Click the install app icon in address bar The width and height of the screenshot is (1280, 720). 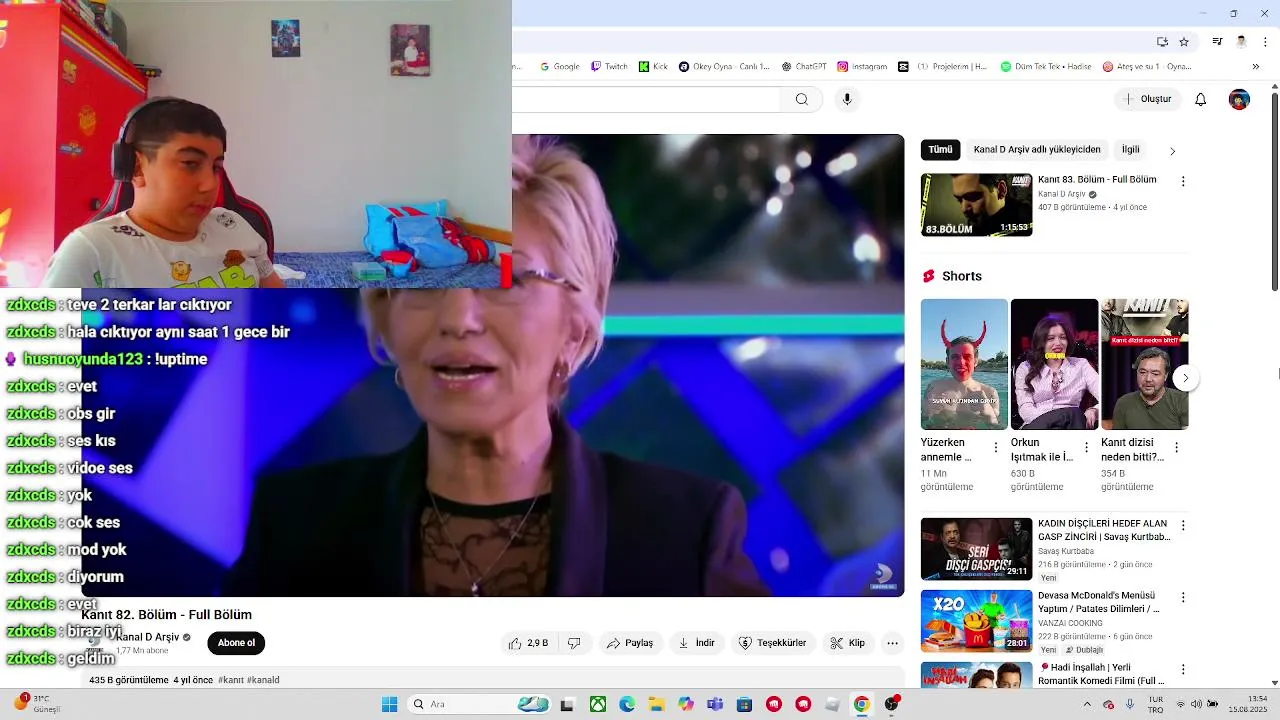tap(1162, 42)
